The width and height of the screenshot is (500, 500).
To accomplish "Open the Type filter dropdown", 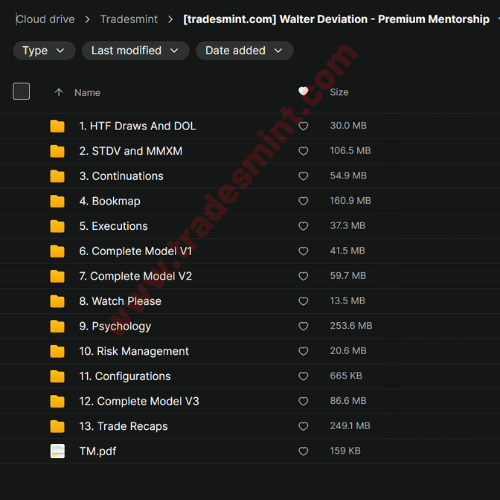I will (x=44, y=51).
